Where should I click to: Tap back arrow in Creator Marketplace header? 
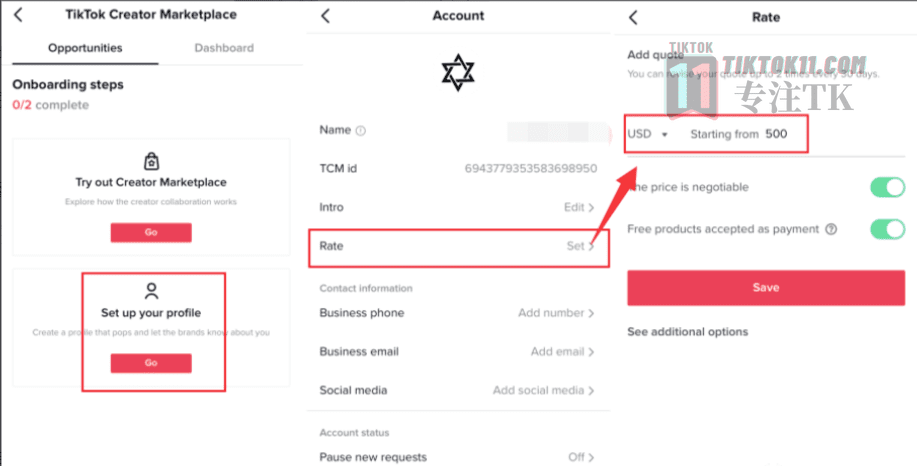18,15
